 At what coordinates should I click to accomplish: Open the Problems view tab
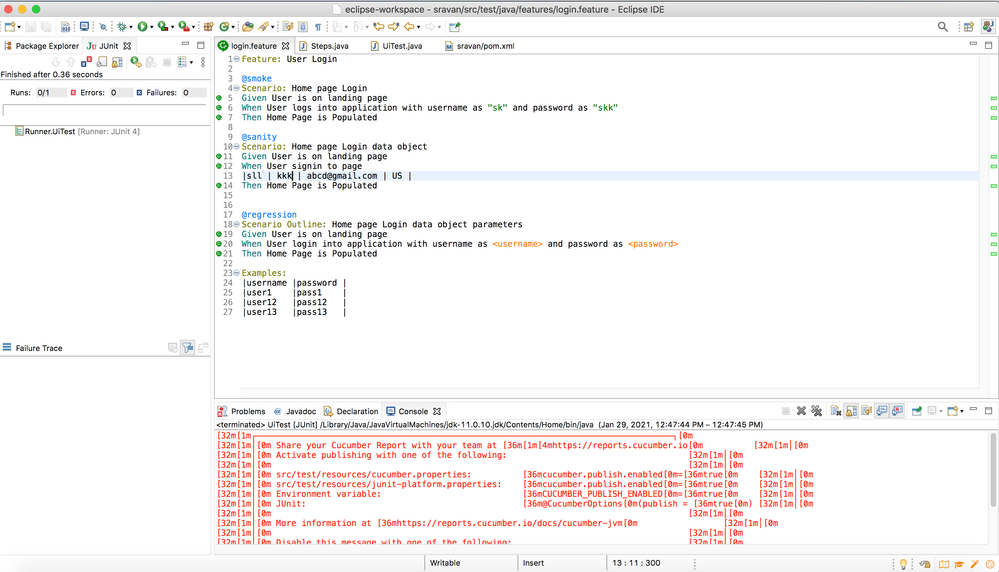point(247,411)
